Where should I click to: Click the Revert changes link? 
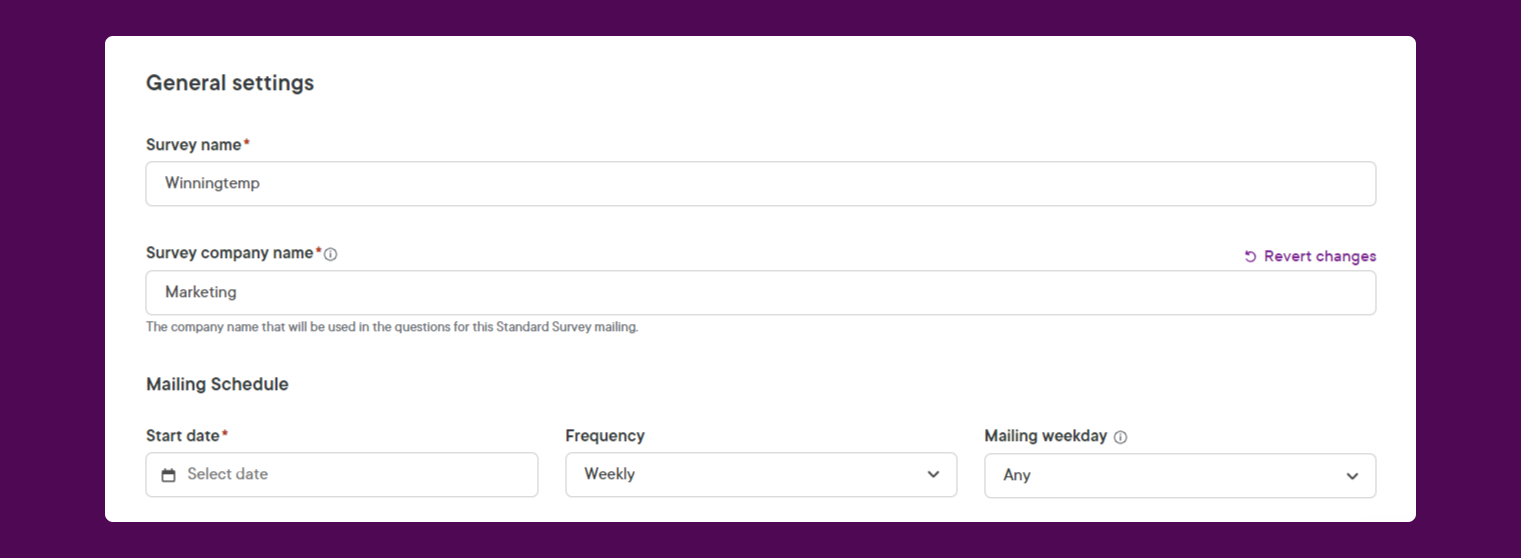point(1310,256)
